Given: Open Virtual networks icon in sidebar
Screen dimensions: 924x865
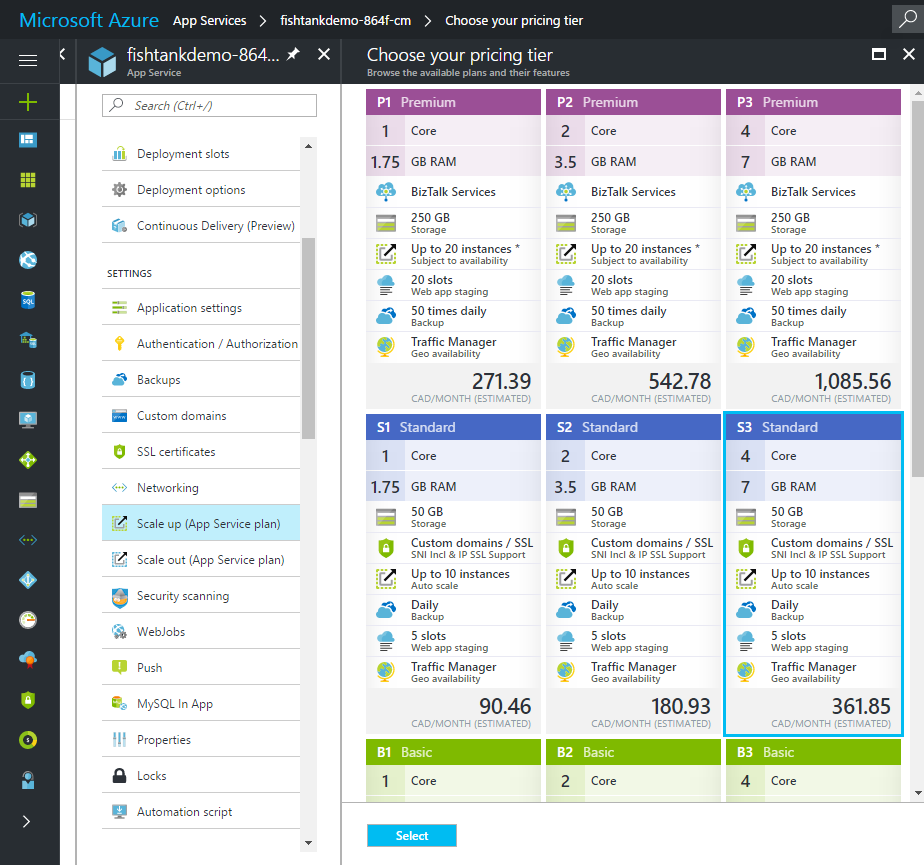Looking at the screenshot, I should pyautogui.click(x=28, y=540).
